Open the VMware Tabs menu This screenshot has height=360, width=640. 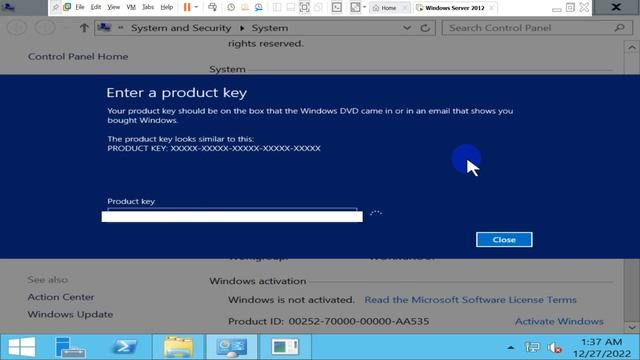click(148, 7)
